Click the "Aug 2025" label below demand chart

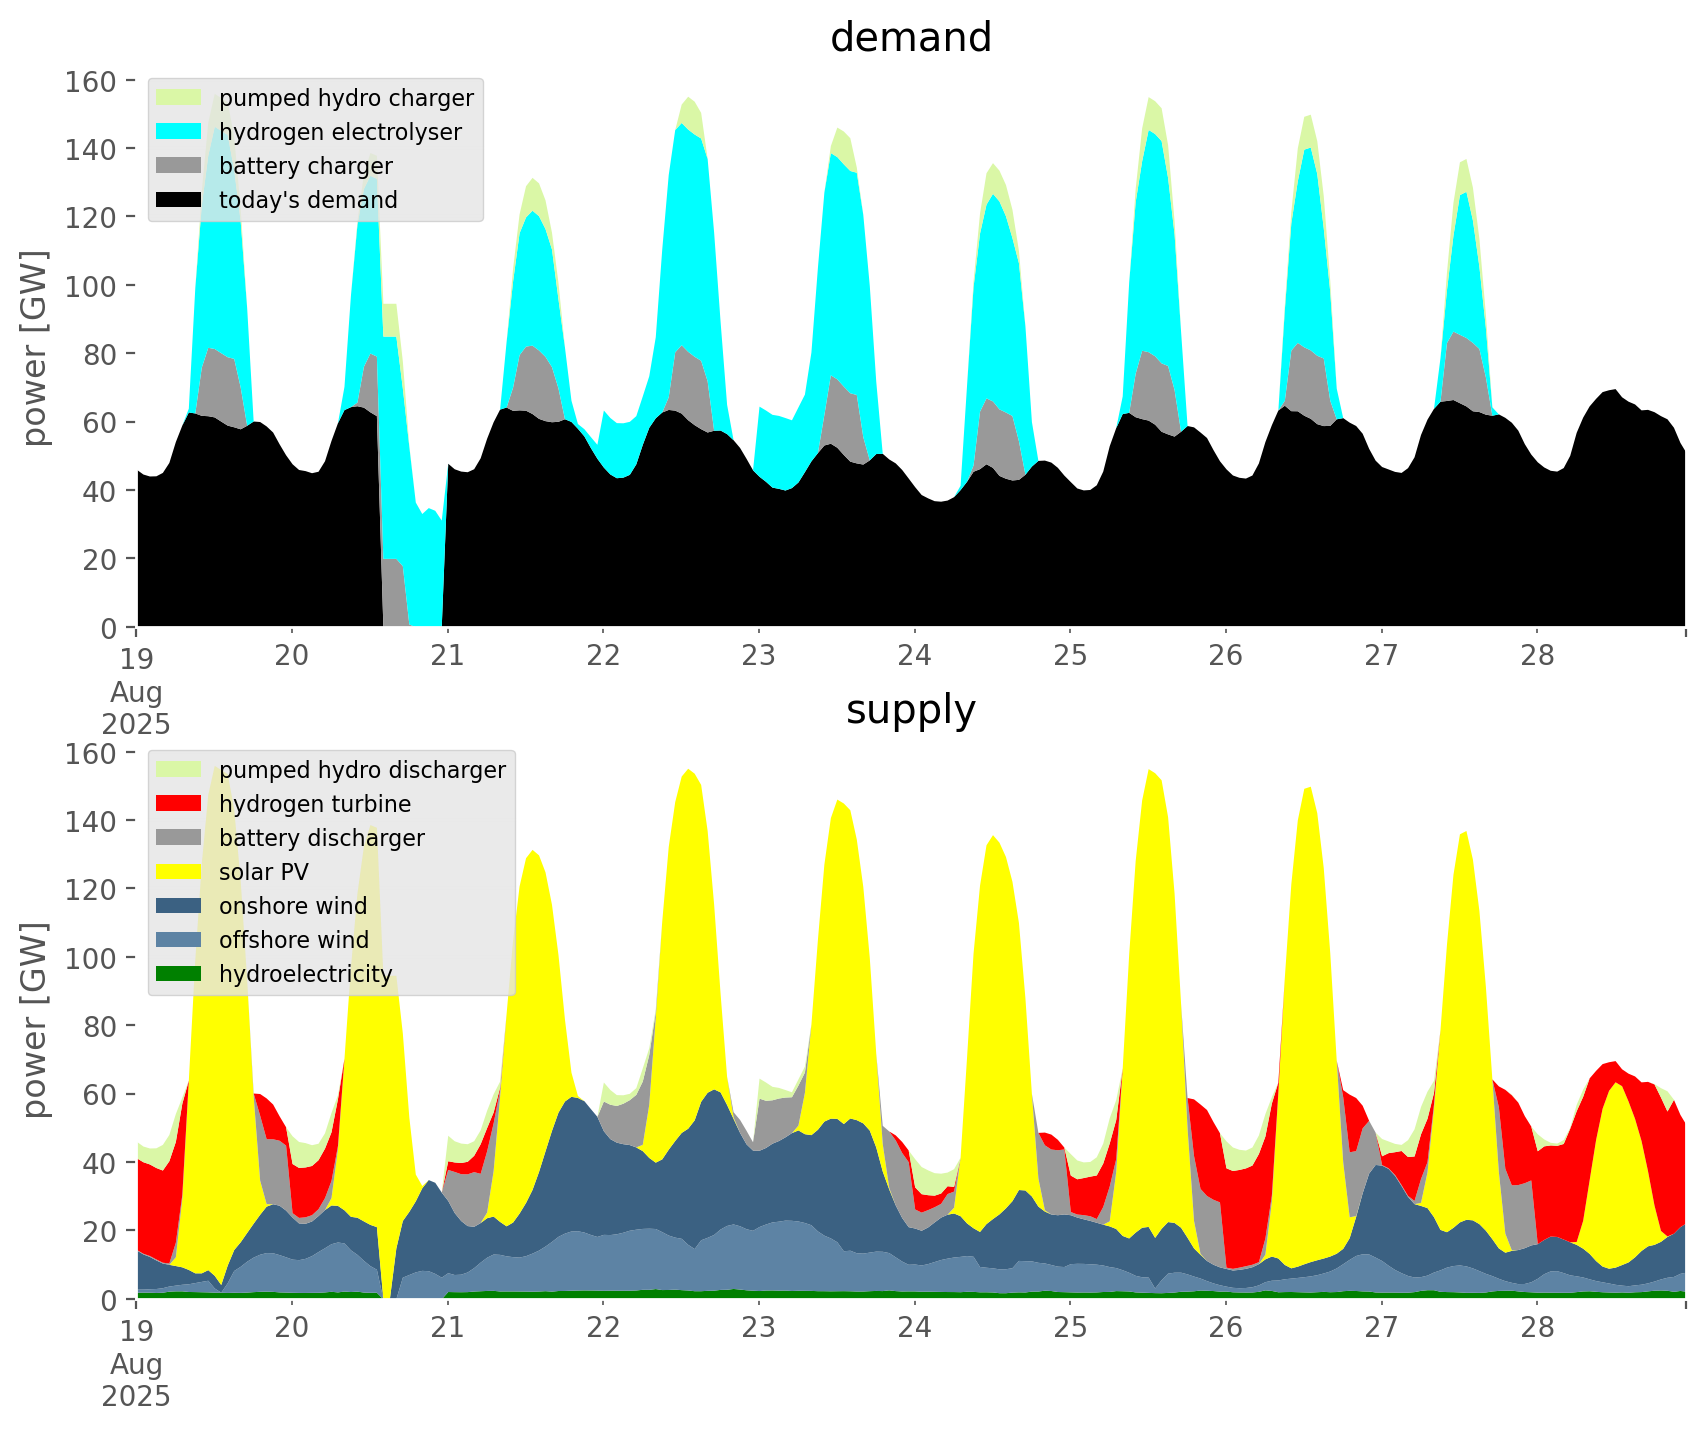(136, 707)
